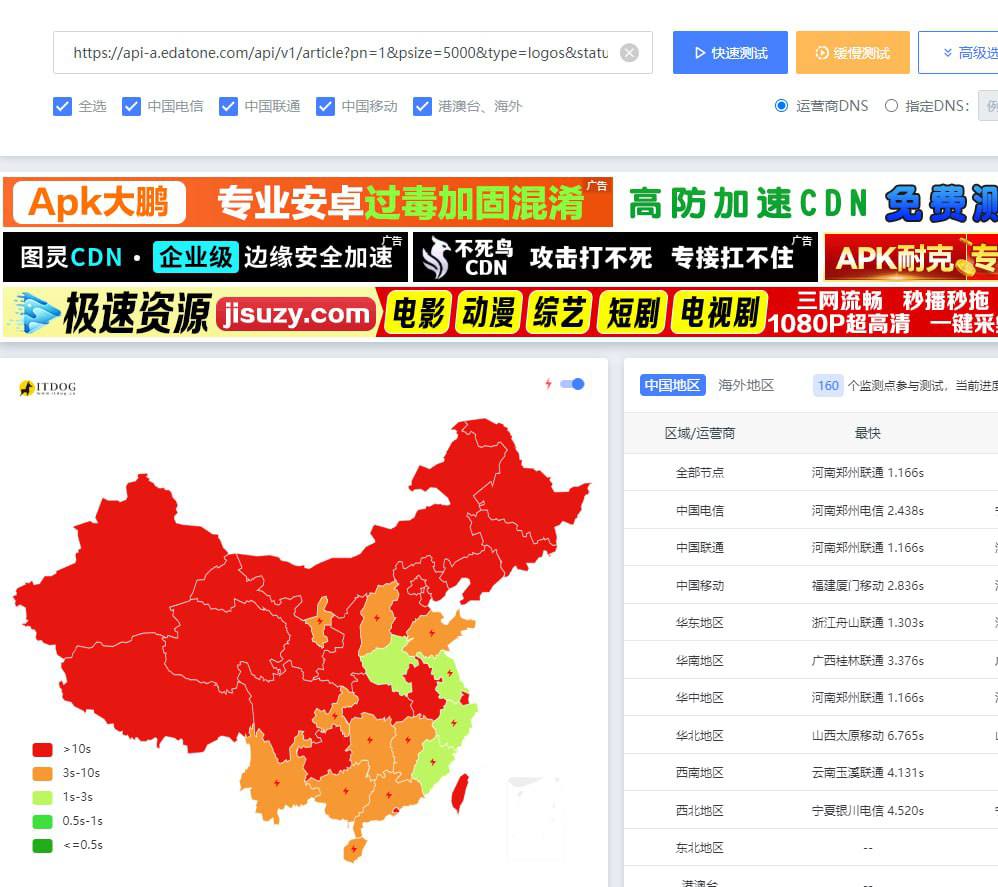
Task: Switch to the 海外地区 tab
Action: (746, 385)
